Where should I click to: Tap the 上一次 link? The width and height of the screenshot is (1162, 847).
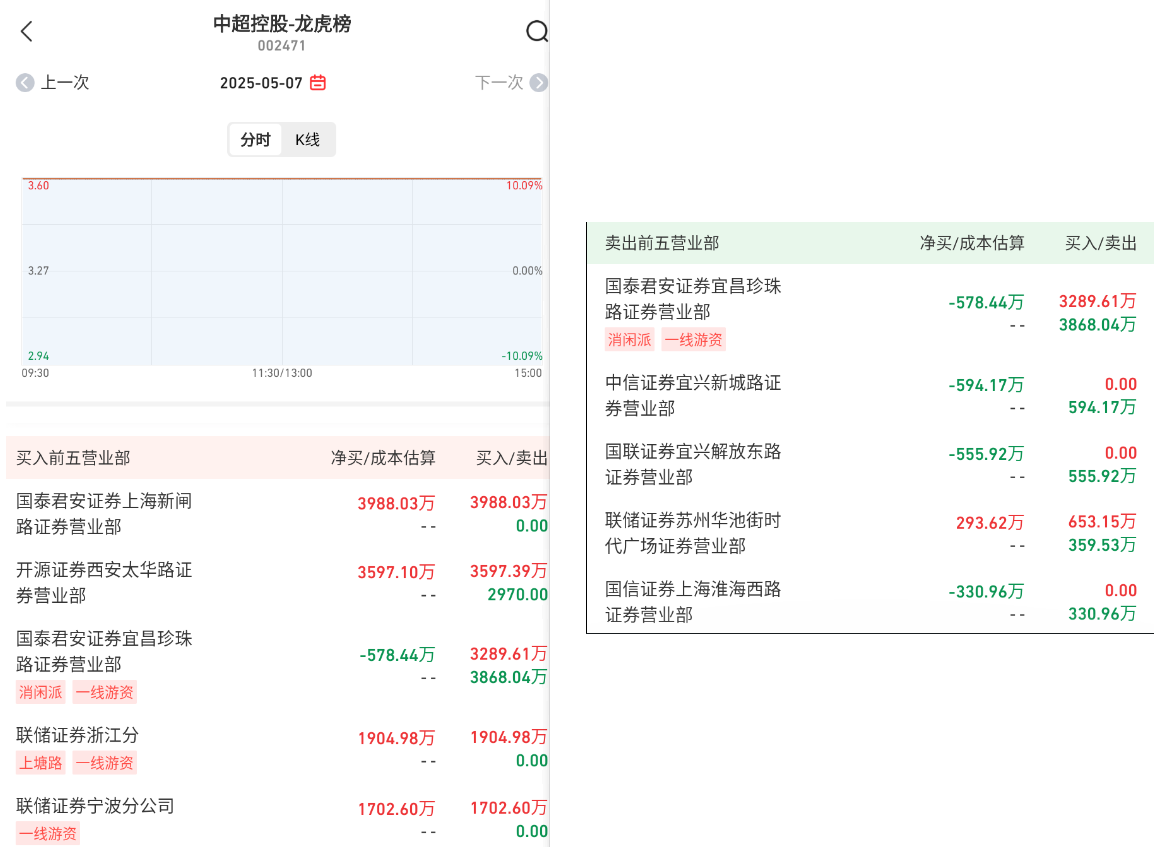pos(65,83)
